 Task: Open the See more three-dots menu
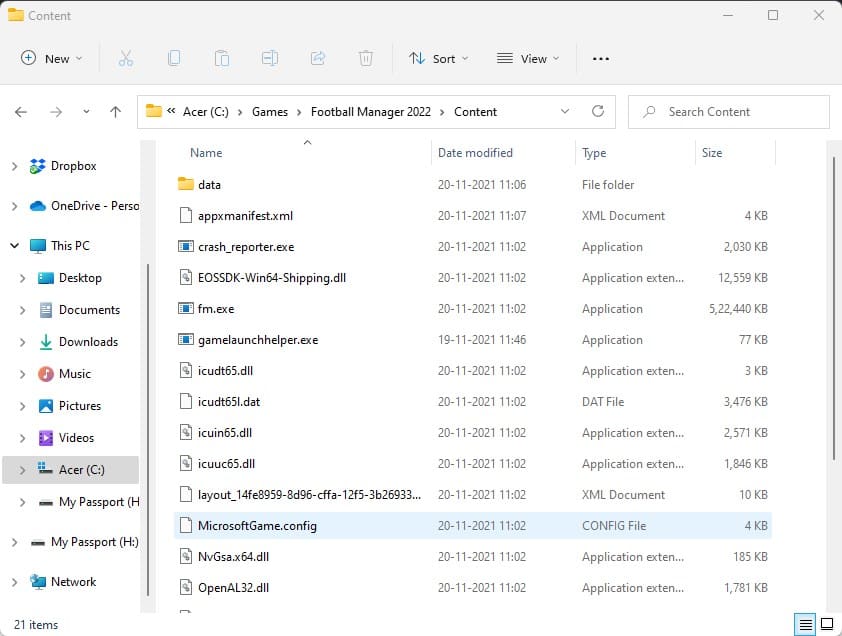pyautogui.click(x=600, y=59)
